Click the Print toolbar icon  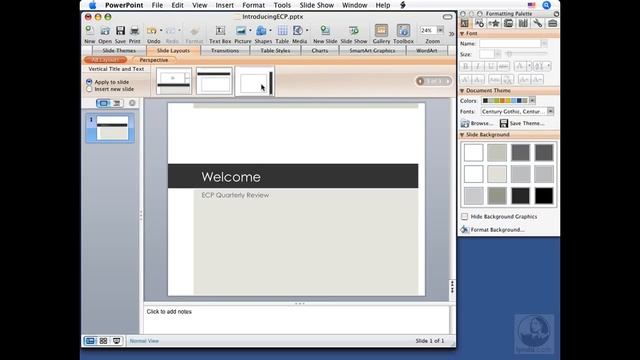pos(134,31)
